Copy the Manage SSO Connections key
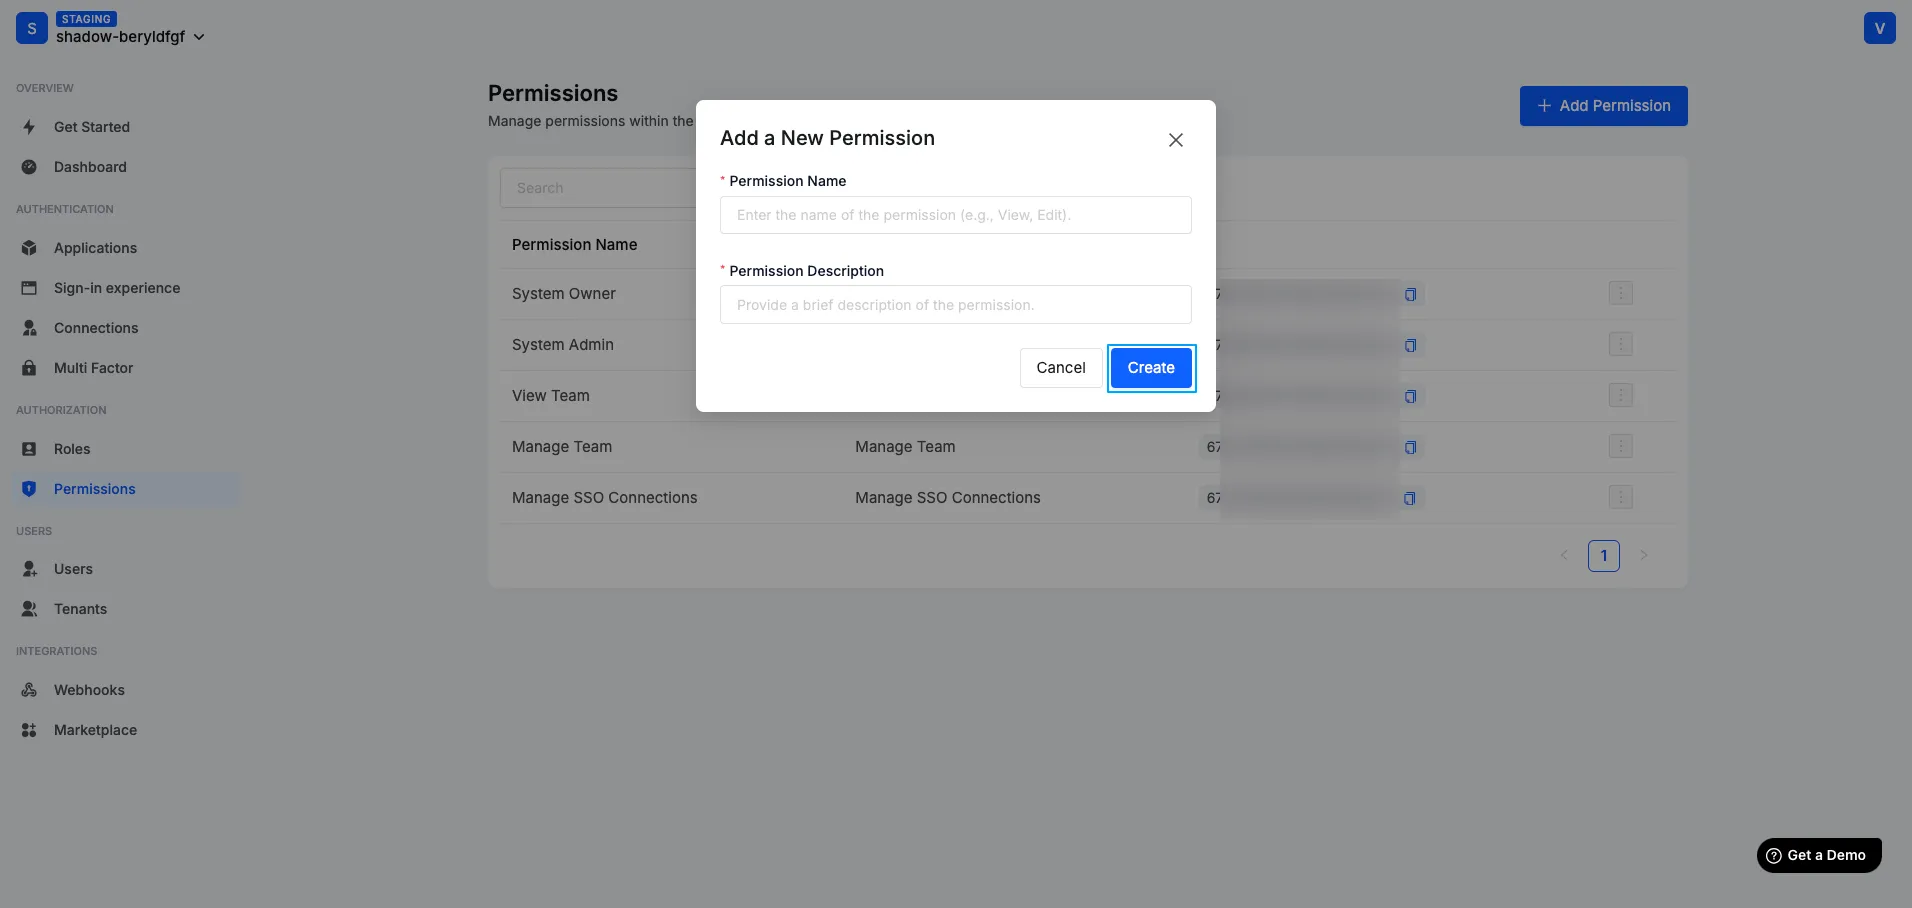The width and height of the screenshot is (1912, 908). point(1409,498)
